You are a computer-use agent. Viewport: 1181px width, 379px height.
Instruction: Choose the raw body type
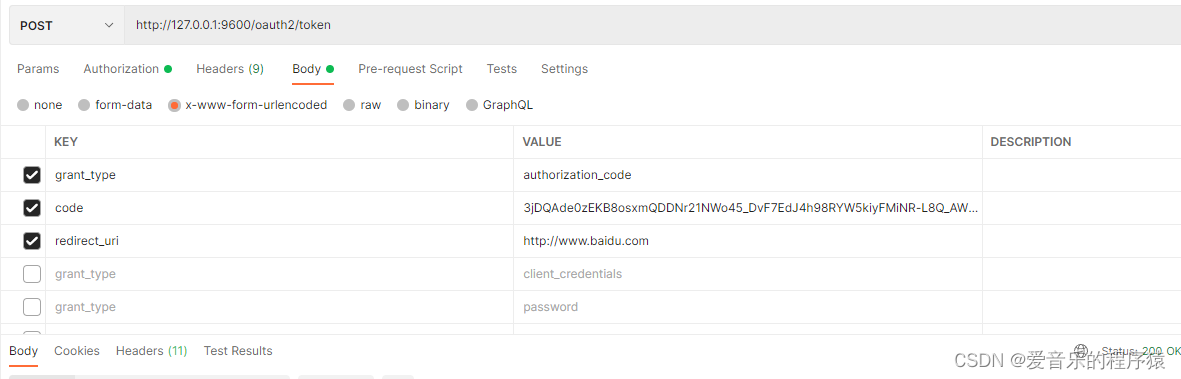click(362, 105)
